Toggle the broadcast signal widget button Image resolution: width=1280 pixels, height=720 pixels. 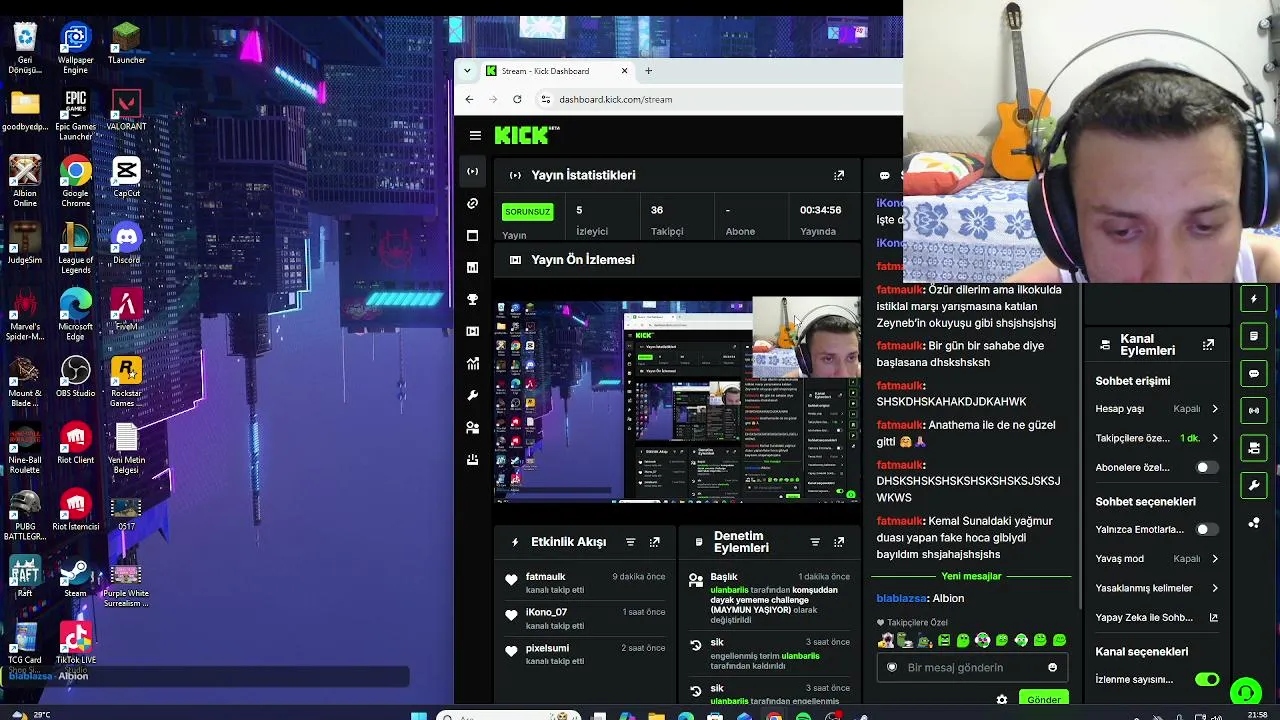point(1254,411)
